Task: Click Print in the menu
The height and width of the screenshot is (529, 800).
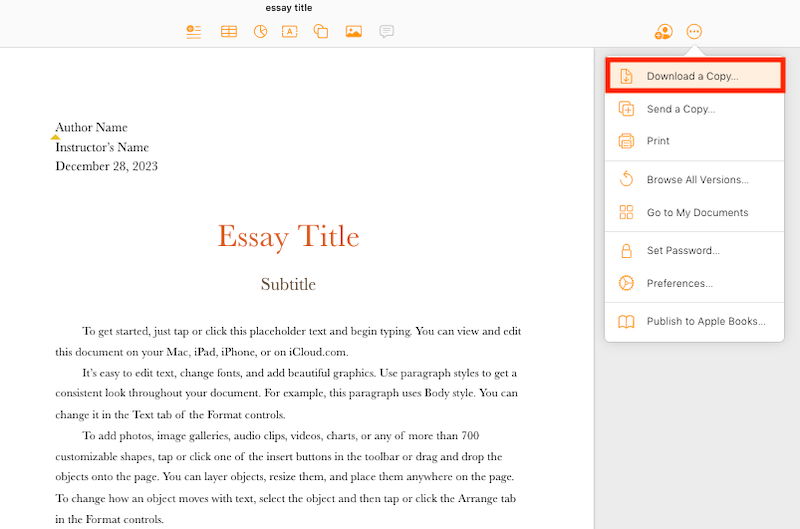Action: (658, 141)
